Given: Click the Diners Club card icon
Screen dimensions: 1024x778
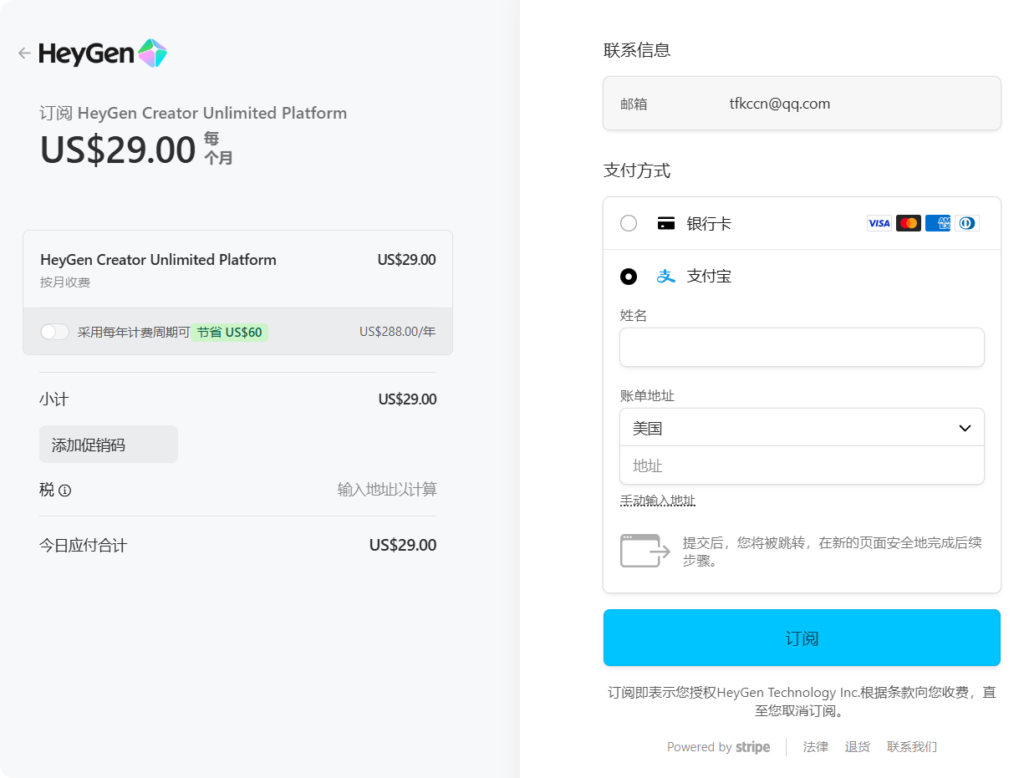Looking at the screenshot, I should pos(966,223).
